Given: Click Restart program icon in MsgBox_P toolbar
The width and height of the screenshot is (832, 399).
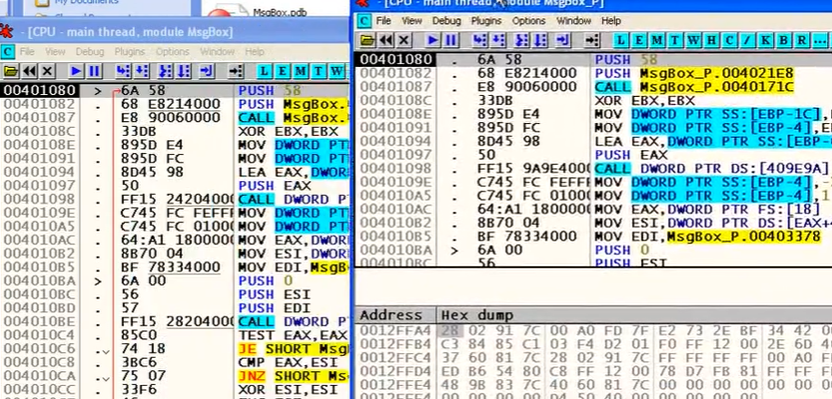Looking at the screenshot, I should 386,40.
